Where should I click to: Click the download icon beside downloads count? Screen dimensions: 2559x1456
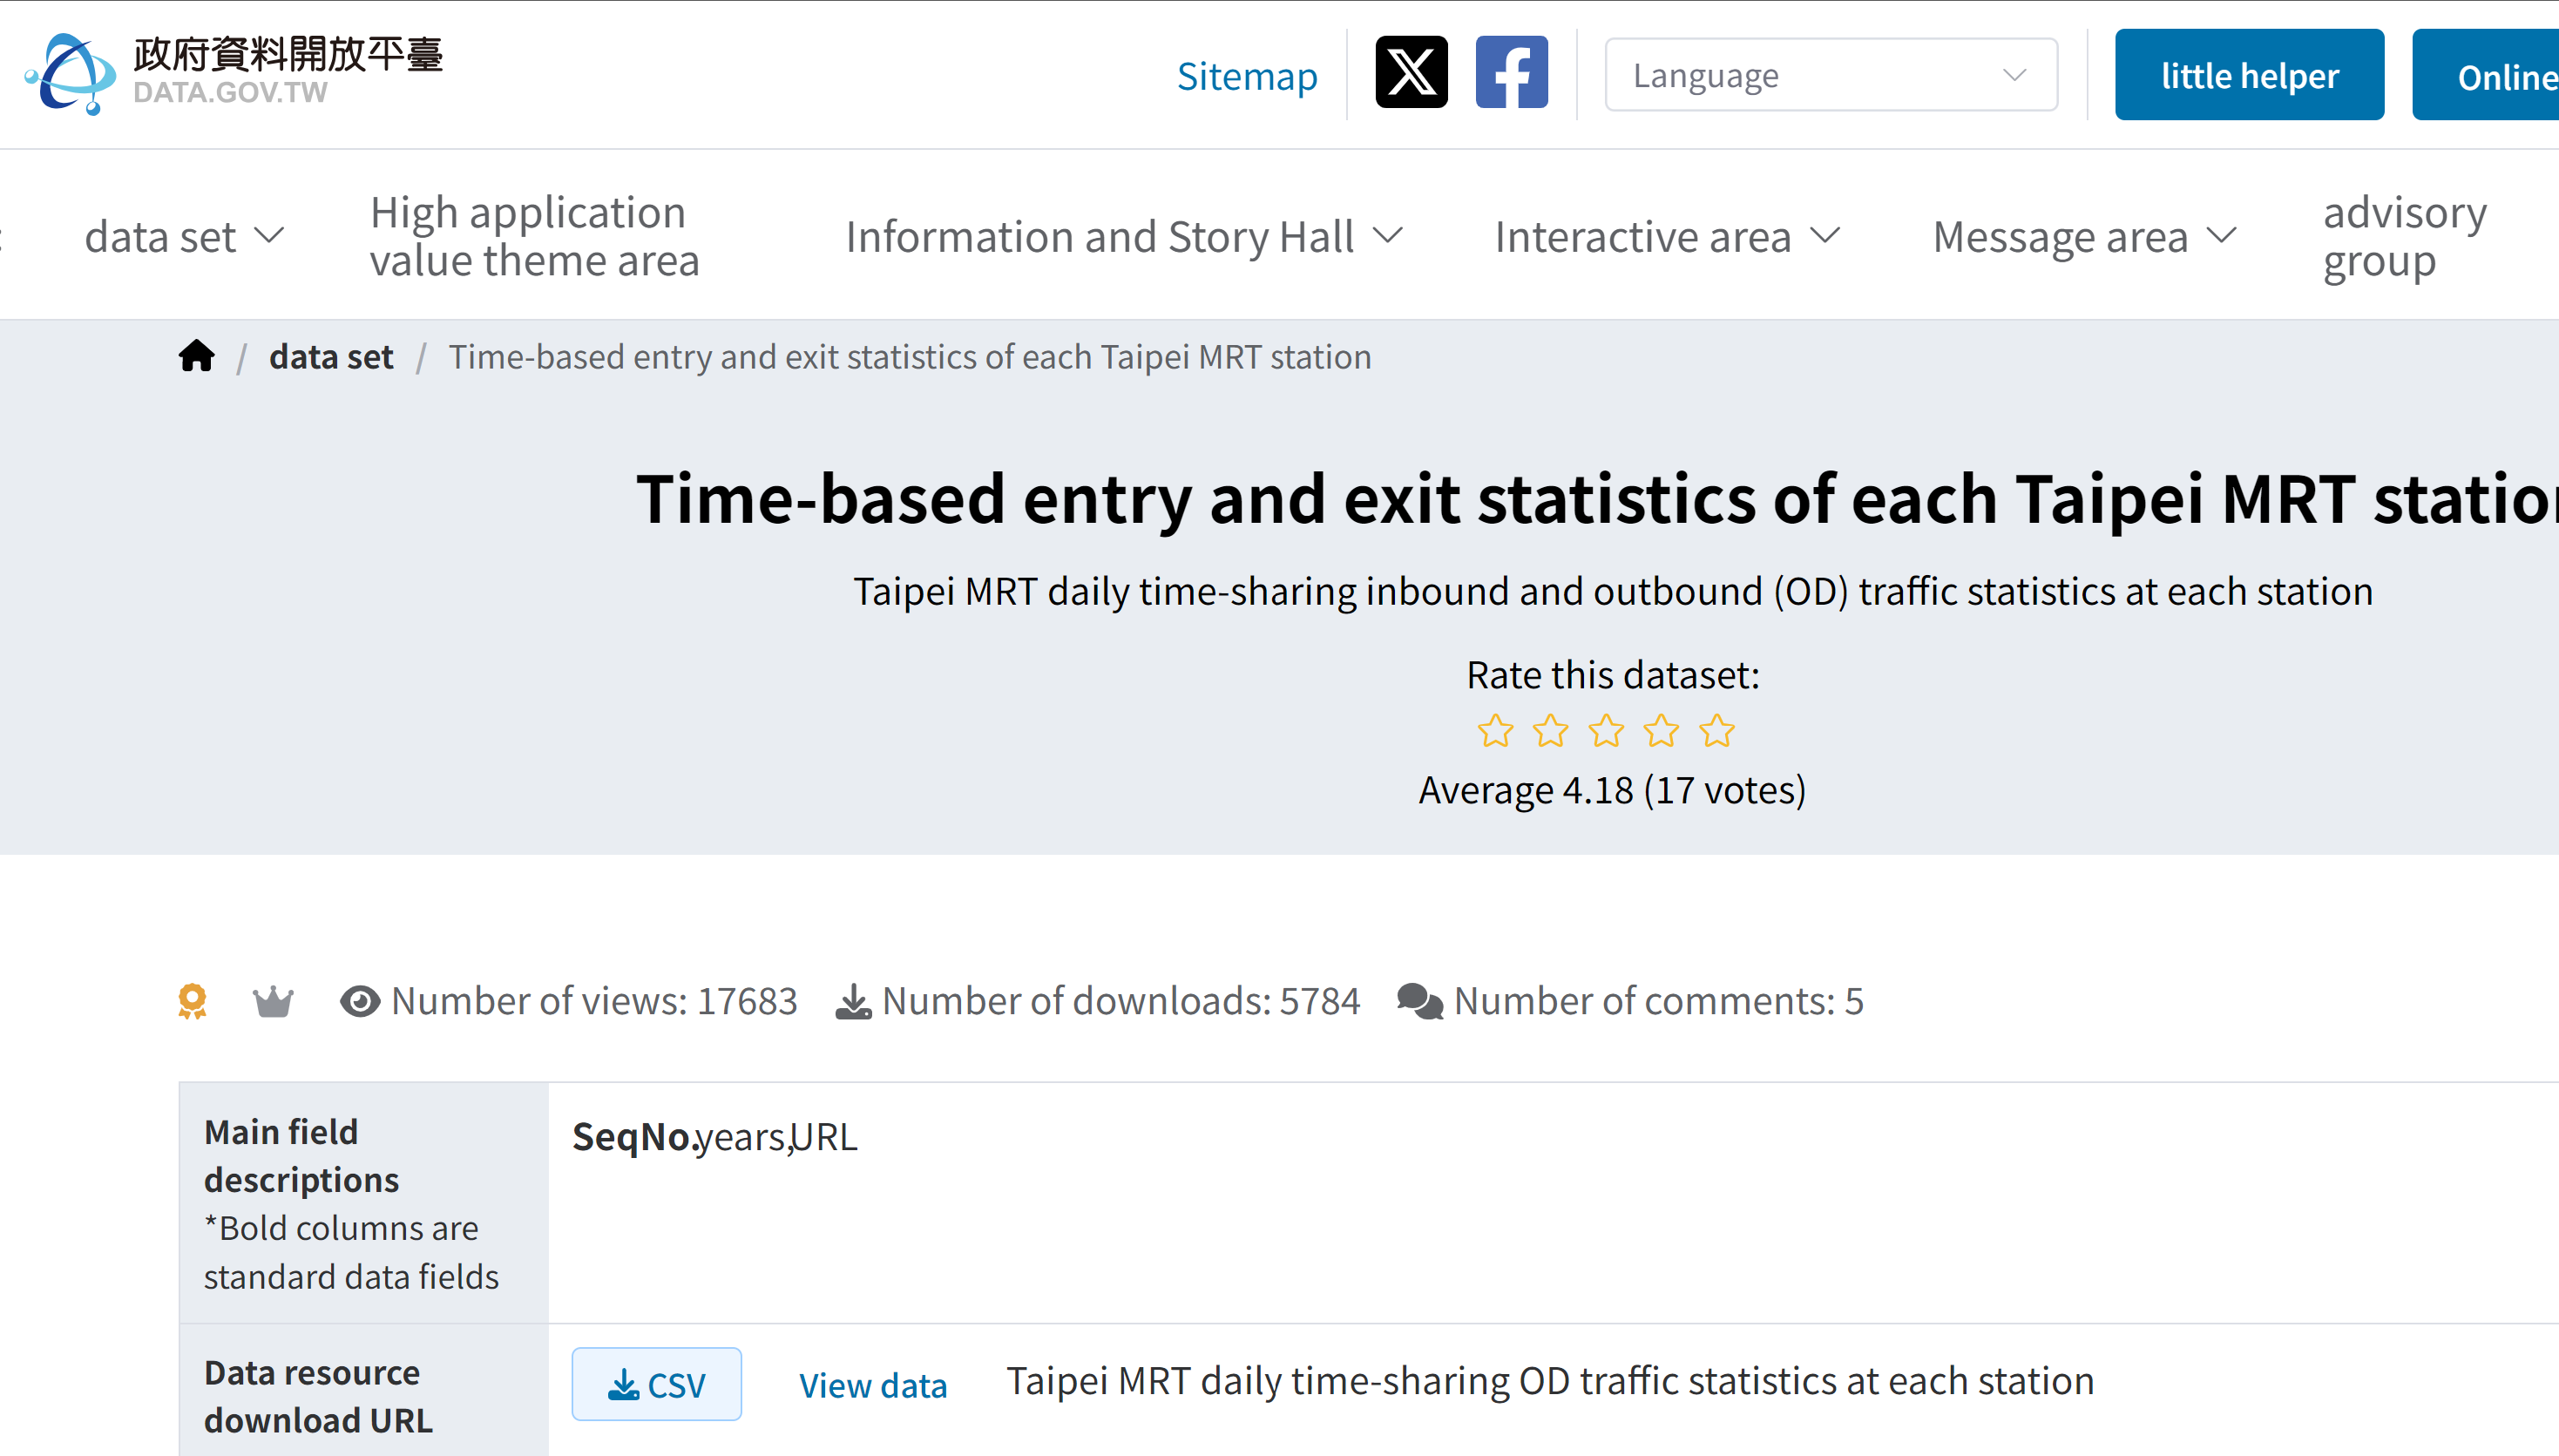853,1001
